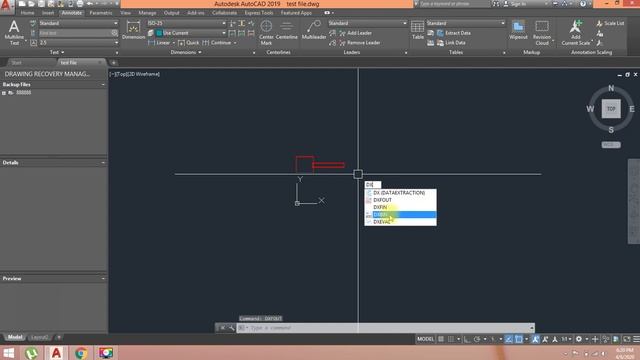Open the Scale List
640x360 pixels.
point(610,23)
